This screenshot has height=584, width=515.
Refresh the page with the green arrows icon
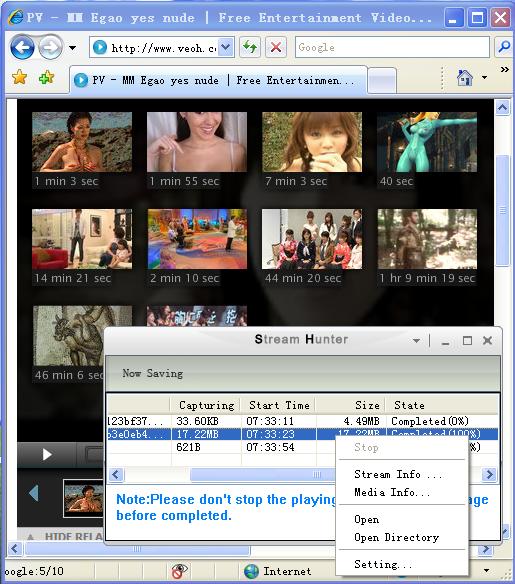(x=249, y=47)
